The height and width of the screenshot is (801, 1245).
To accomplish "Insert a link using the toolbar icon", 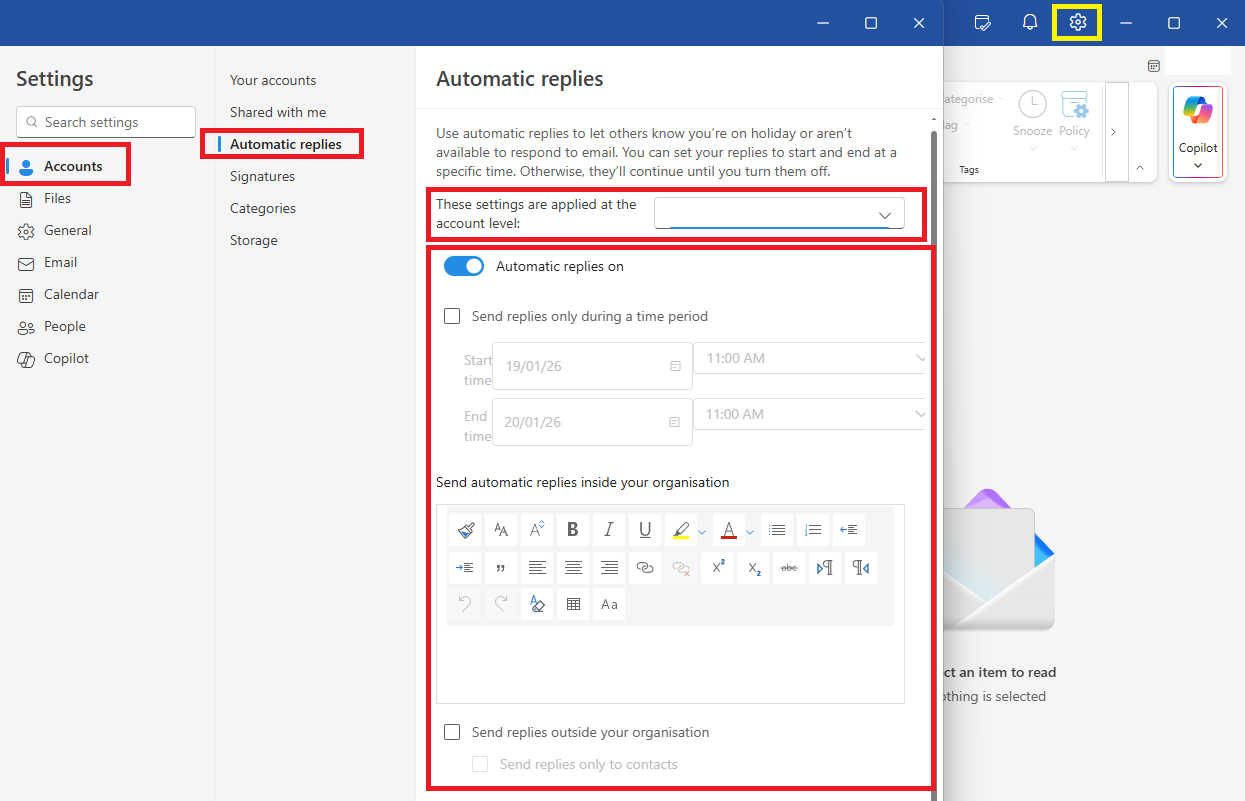I will click(645, 568).
